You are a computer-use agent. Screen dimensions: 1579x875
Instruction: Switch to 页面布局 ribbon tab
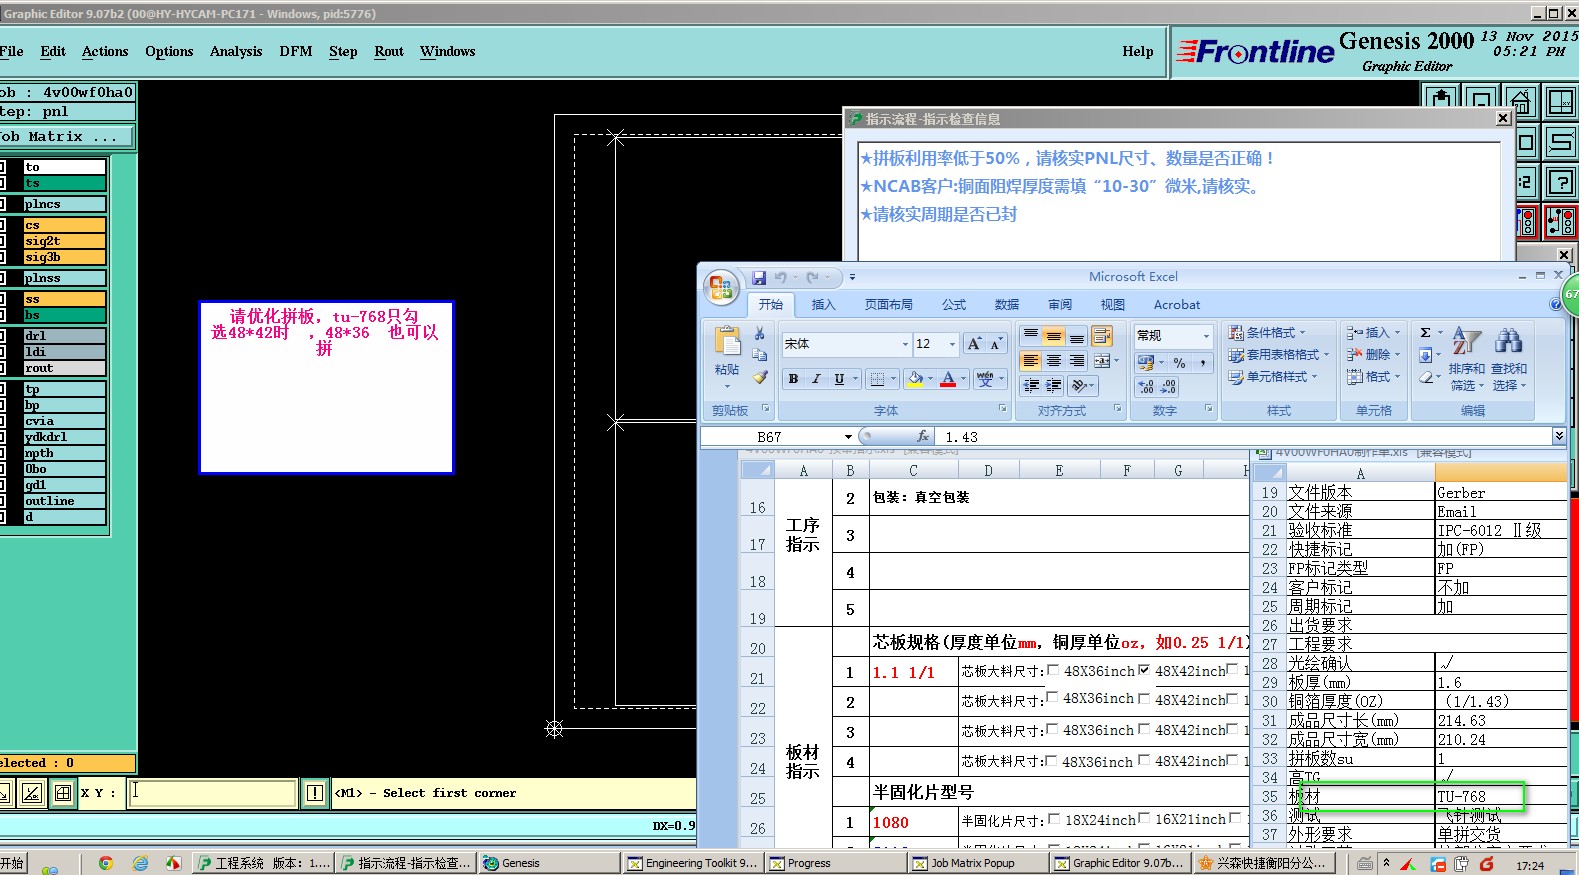pos(889,305)
